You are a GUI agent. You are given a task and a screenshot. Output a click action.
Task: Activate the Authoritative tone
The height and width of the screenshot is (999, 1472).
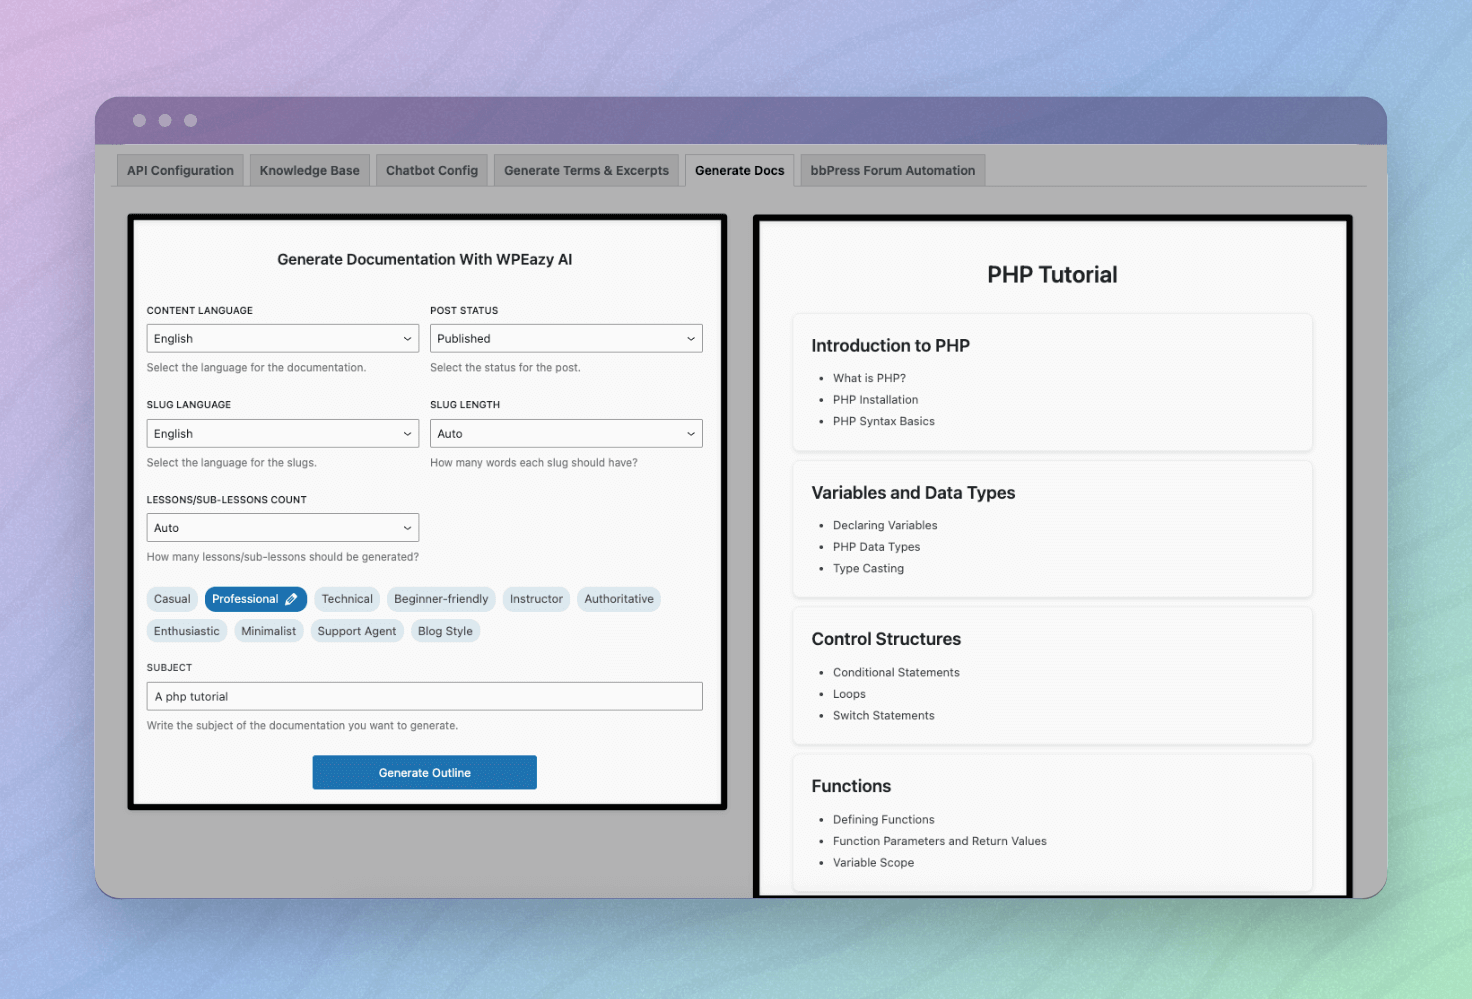(618, 598)
